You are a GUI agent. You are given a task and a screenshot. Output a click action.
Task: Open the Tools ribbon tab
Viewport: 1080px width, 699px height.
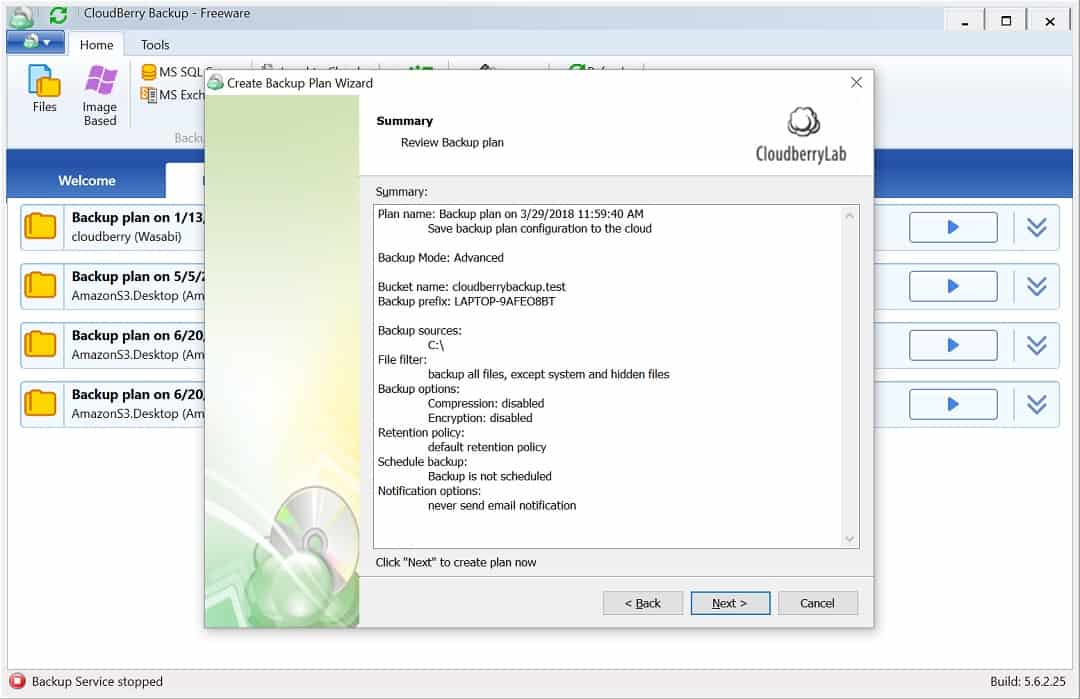pyautogui.click(x=155, y=45)
